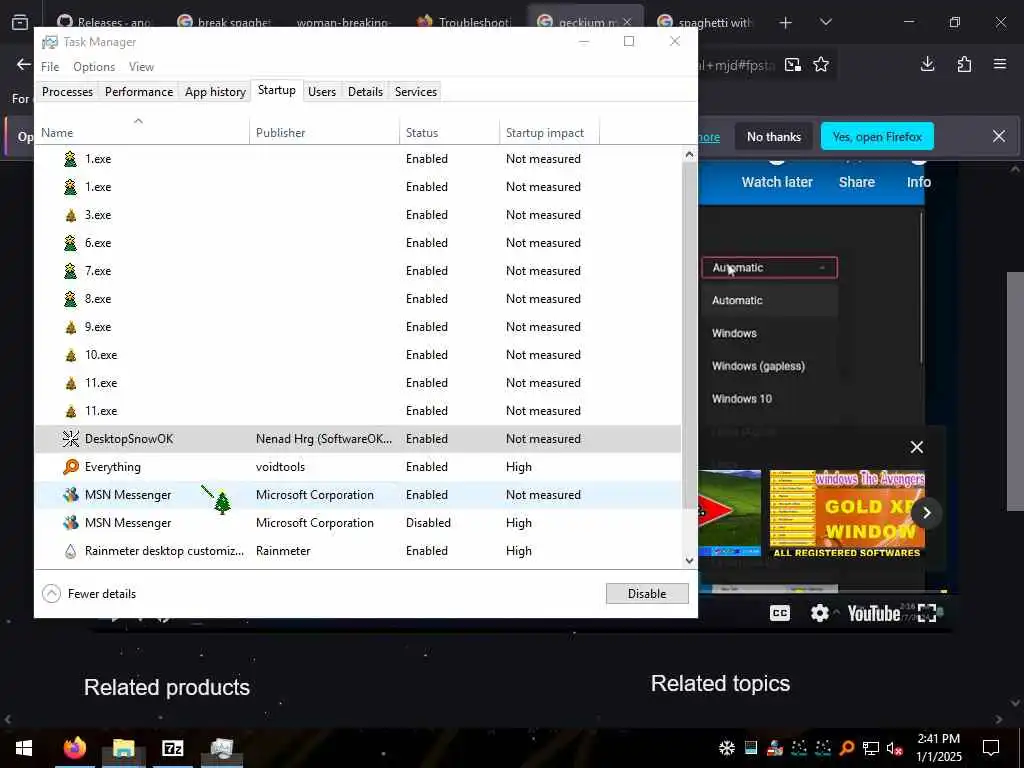Click the Disable button in Task Manager

(647, 594)
